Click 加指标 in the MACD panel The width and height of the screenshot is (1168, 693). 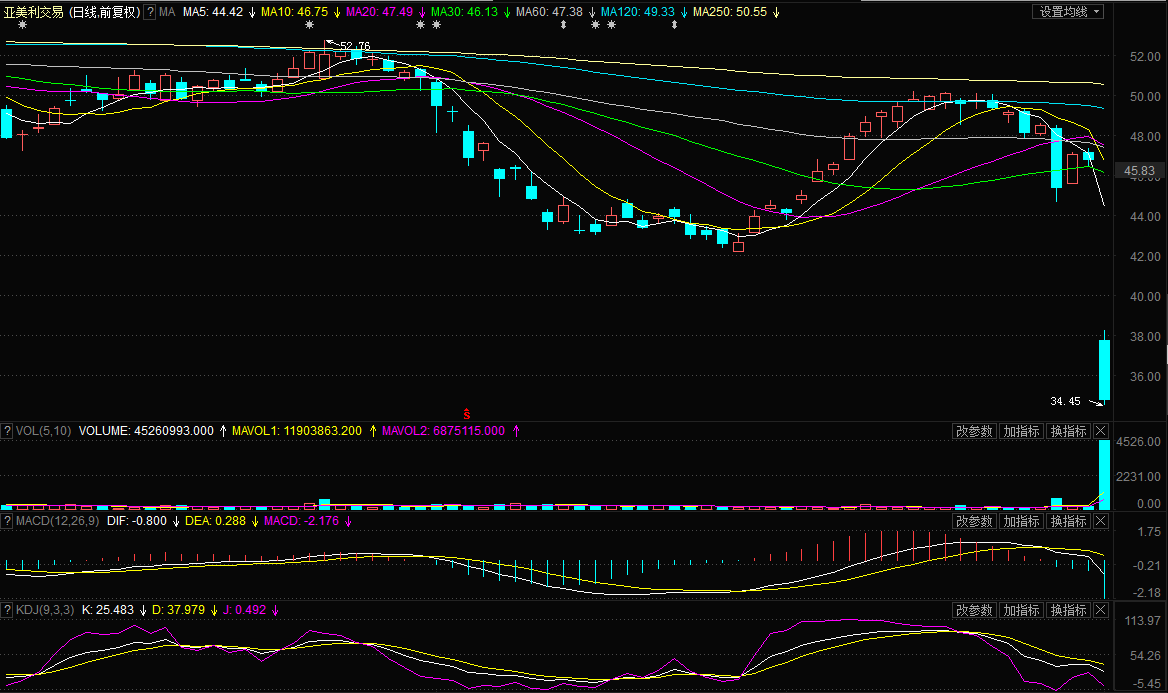coord(1021,521)
